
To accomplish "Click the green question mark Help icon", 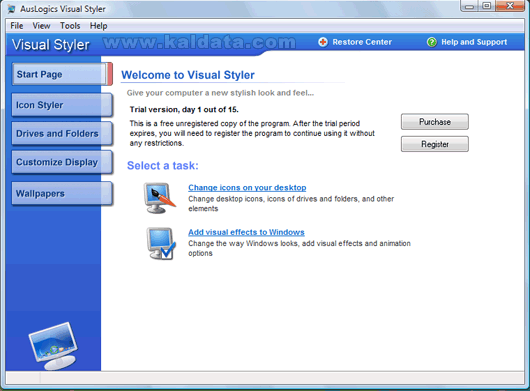I will point(432,42).
